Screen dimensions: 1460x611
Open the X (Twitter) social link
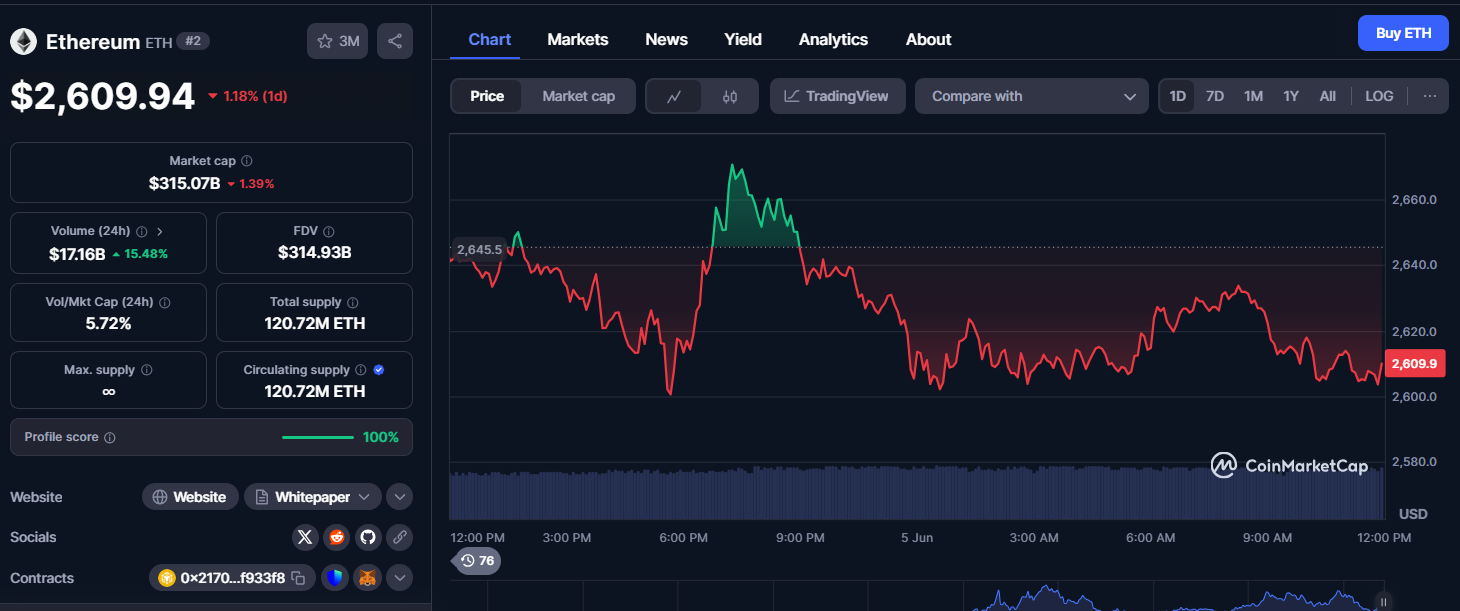(x=306, y=537)
